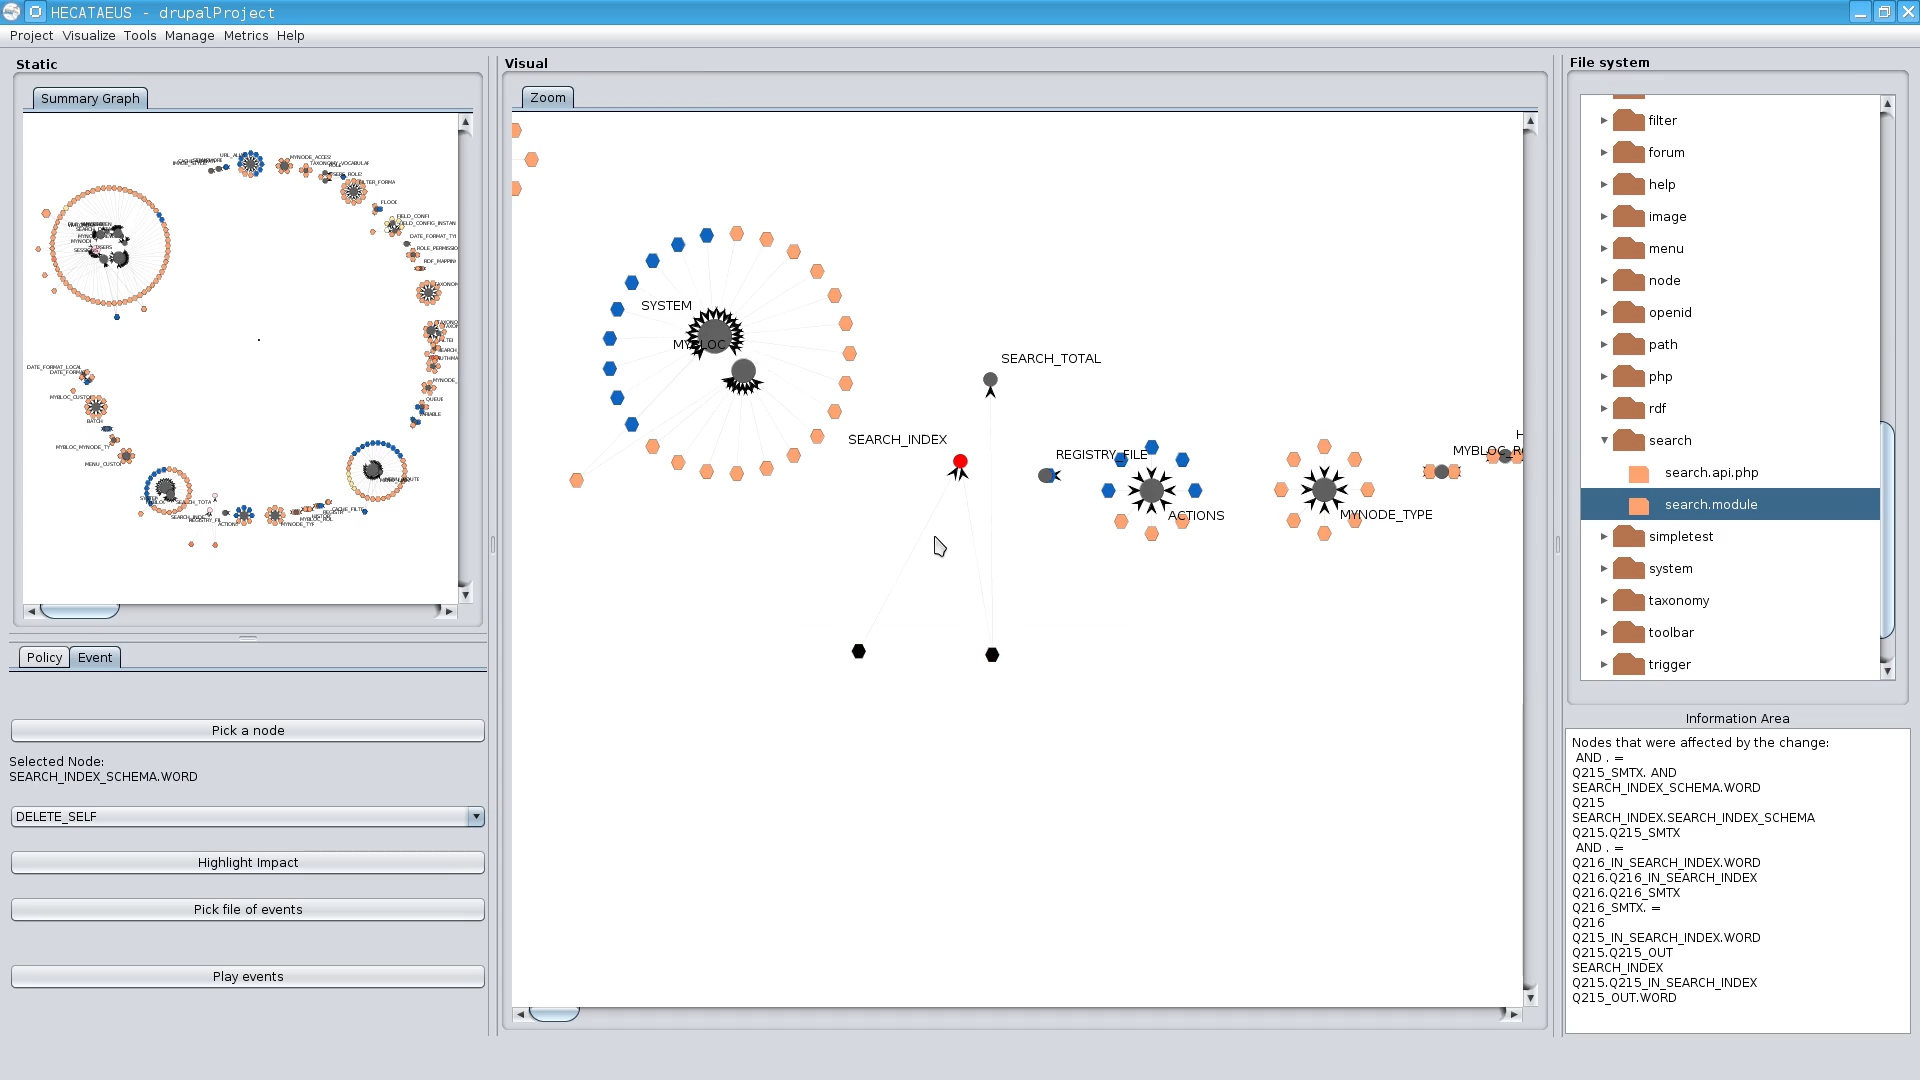Click the Visual panel horizontal scrollbar thumb
The height and width of the screenshot is (1080, 1920).
coord(554,1014)
